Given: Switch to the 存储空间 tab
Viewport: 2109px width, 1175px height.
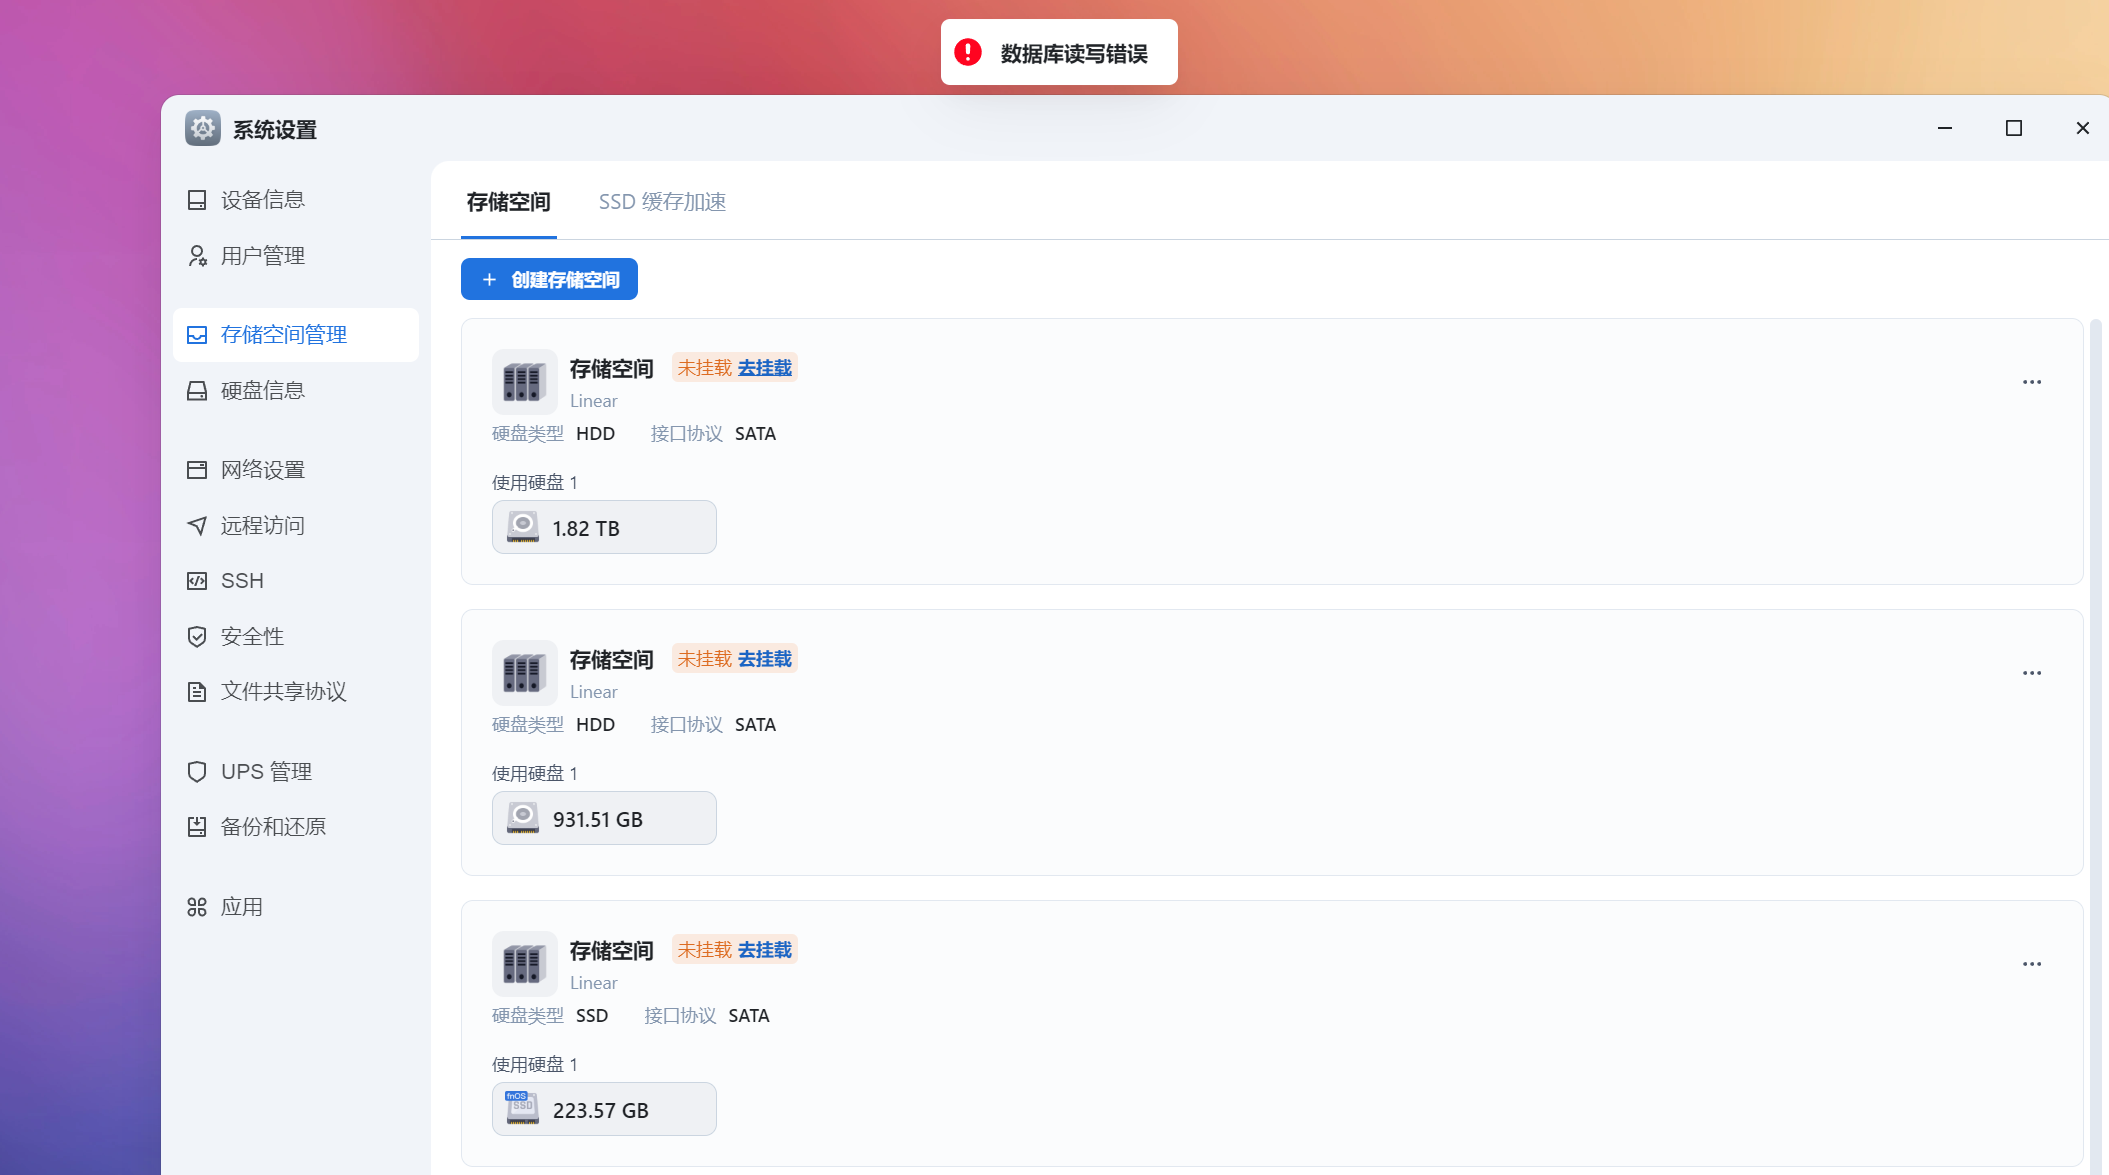Looking at the screenshot, I should (508, 202).
